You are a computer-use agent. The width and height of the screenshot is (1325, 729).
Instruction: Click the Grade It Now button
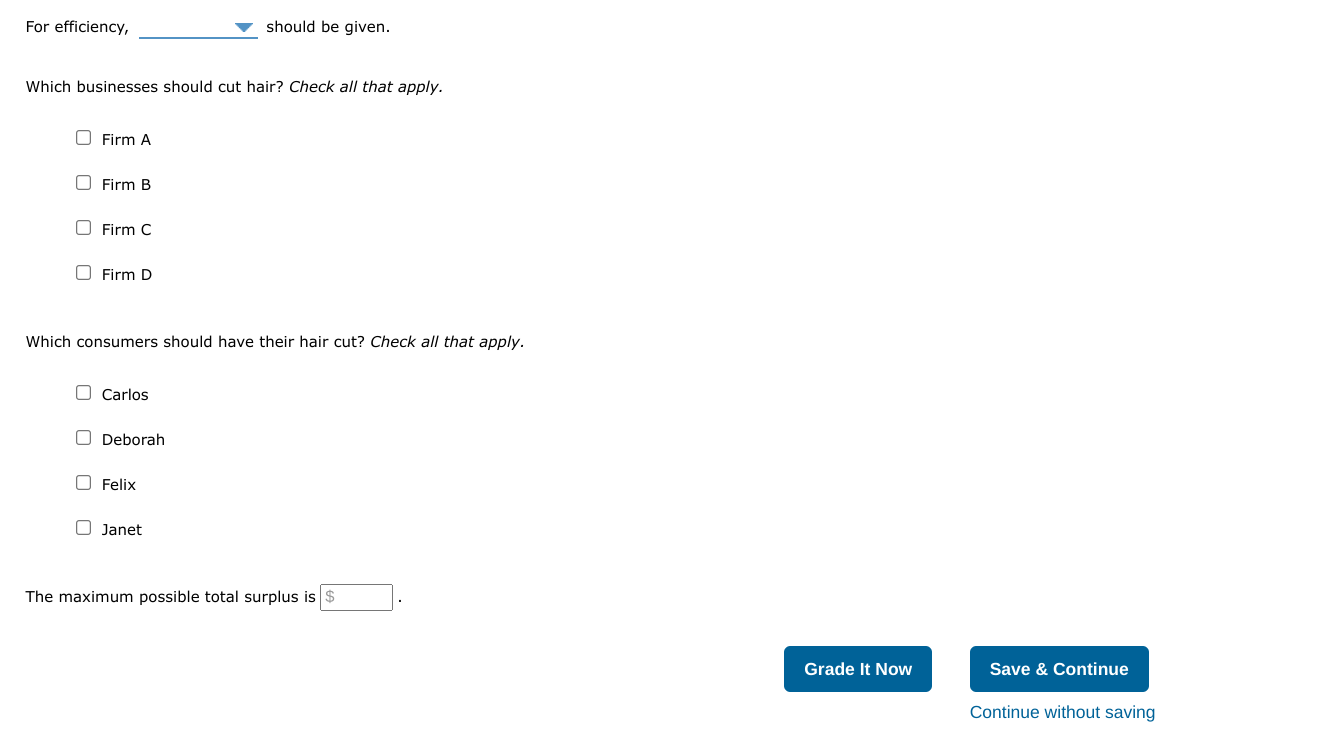point(857,668)
